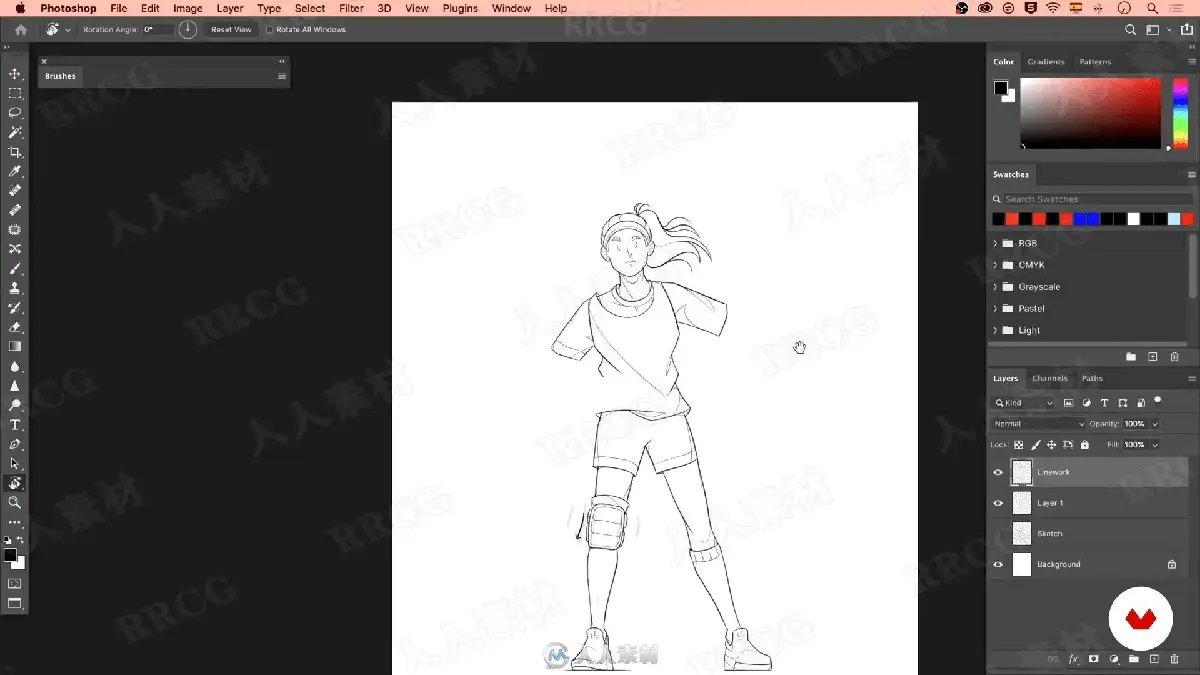The width and height of the screenshot is (1200, 675).
Task: Select the Brush tool in toolbar
Action: (x=15, y=269)
